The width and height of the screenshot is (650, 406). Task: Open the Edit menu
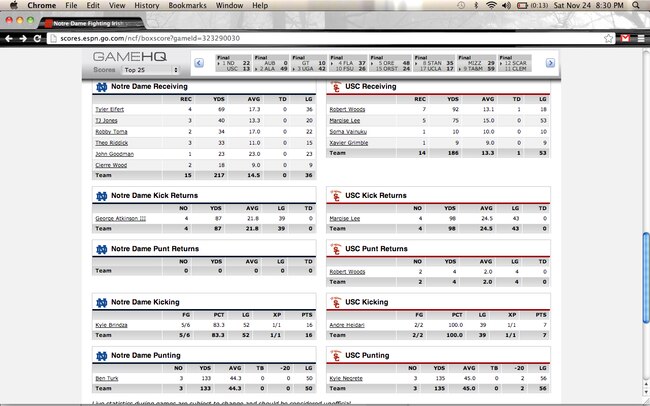point(93,5)
